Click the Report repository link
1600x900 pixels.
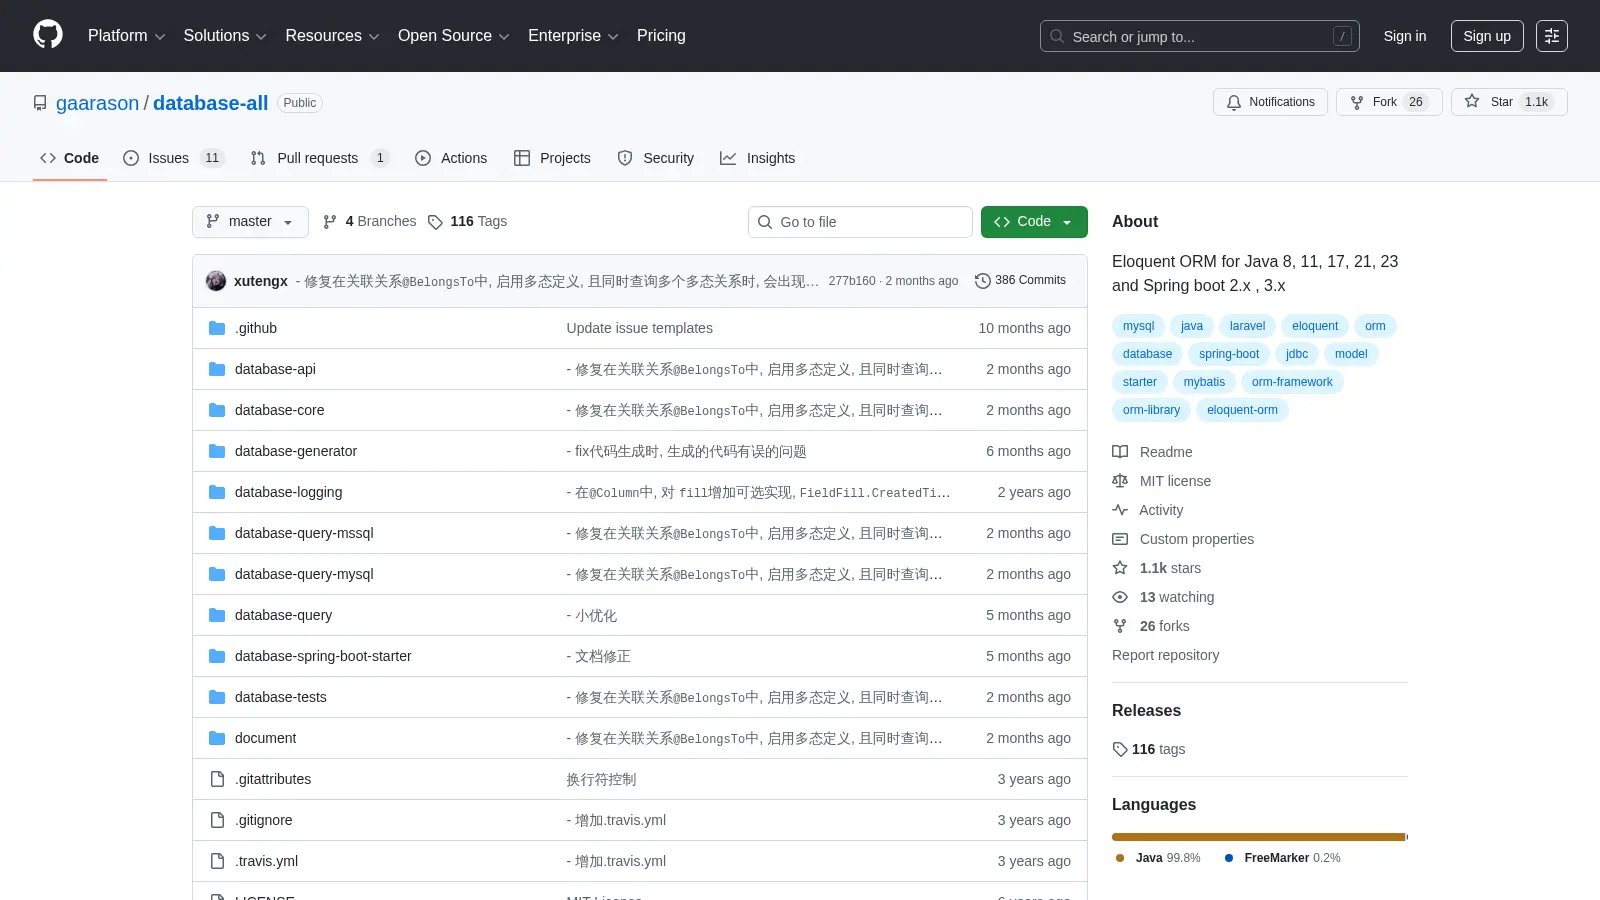1165,655
